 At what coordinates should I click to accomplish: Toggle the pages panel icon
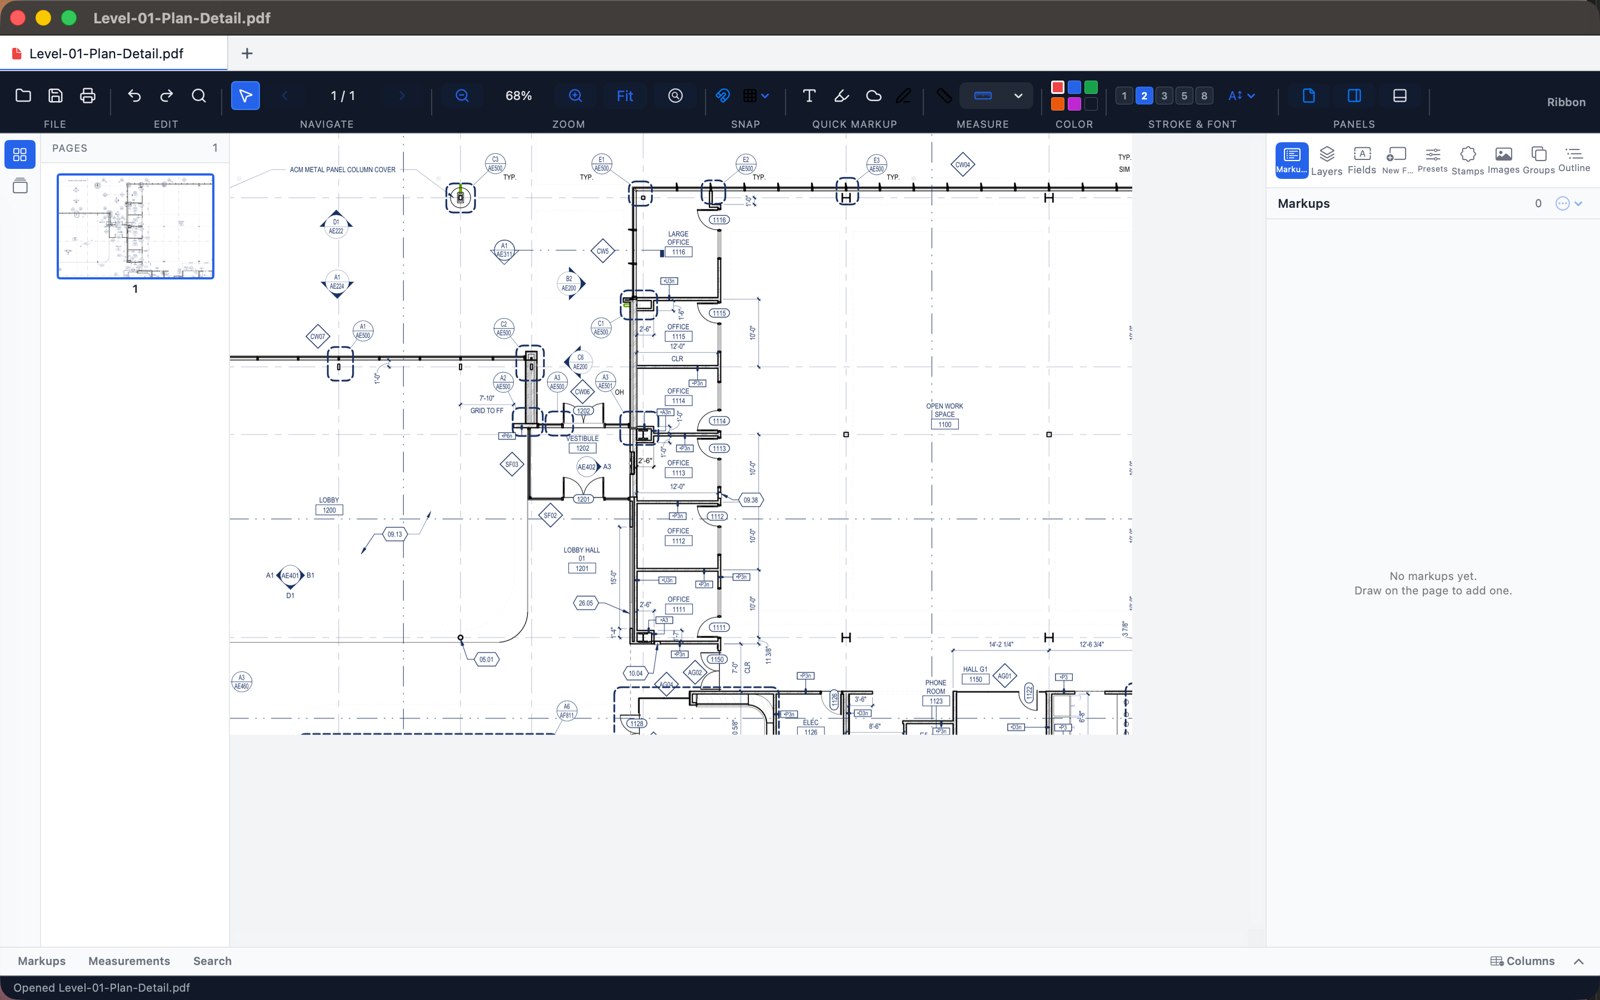pyautogui.click(x=1308, y=96)
